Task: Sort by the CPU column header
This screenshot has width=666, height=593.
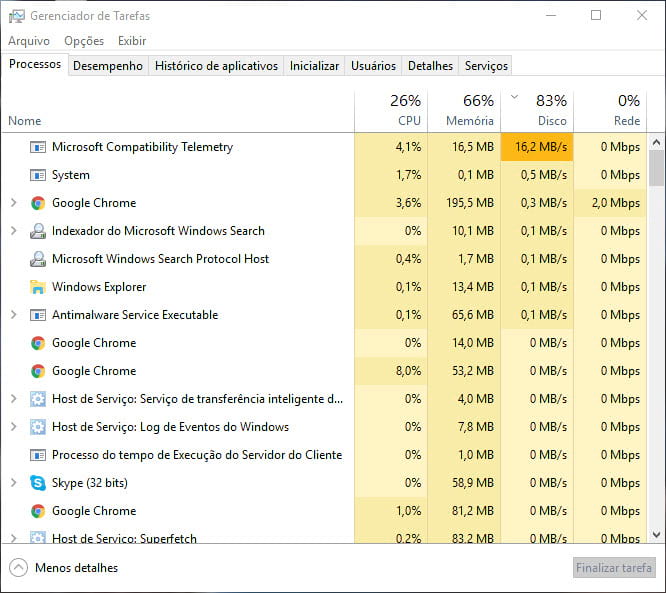Action: pos(391,110)
